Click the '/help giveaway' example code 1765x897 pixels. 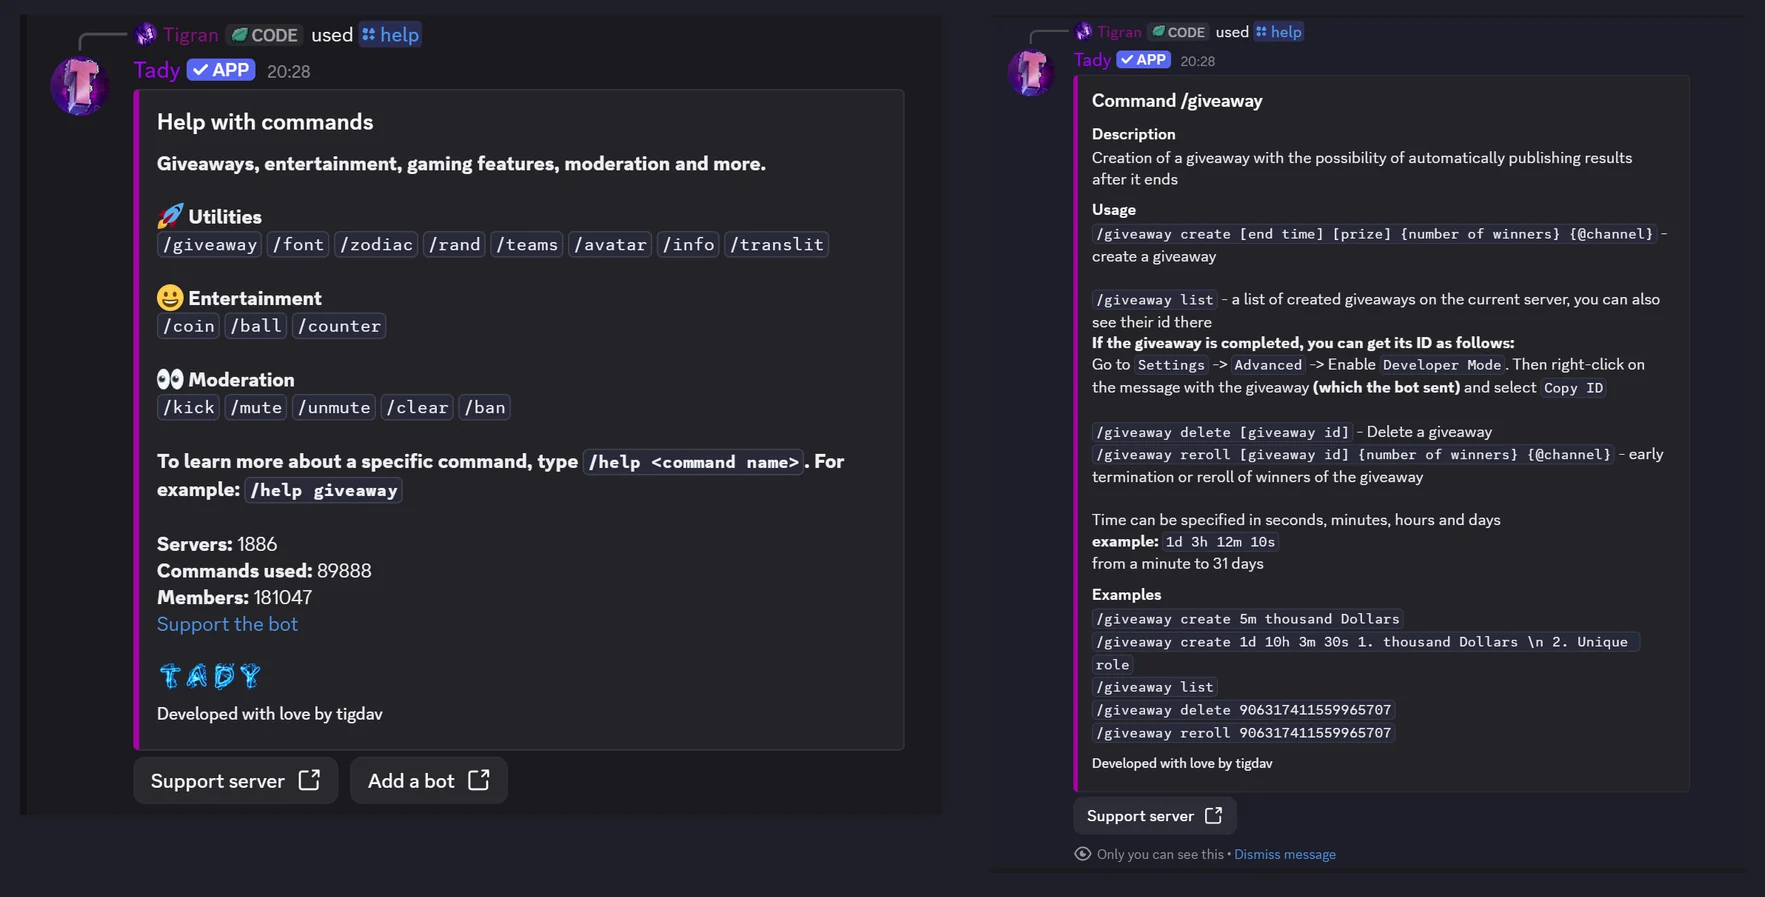coord(324,490)
